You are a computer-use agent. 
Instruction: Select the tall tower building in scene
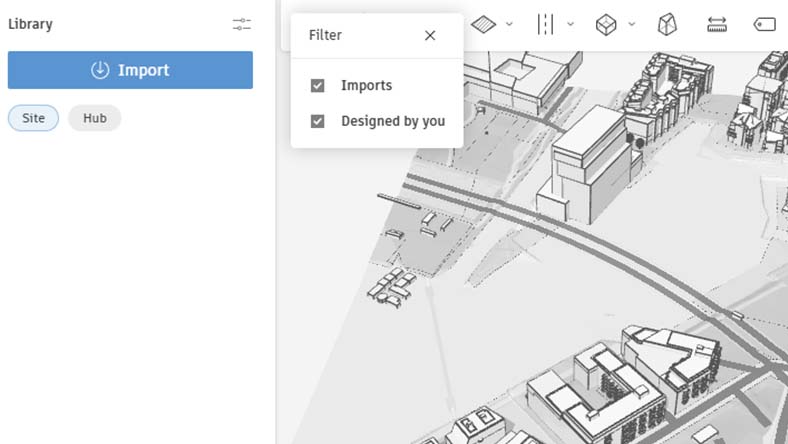(x=588, y=163)
